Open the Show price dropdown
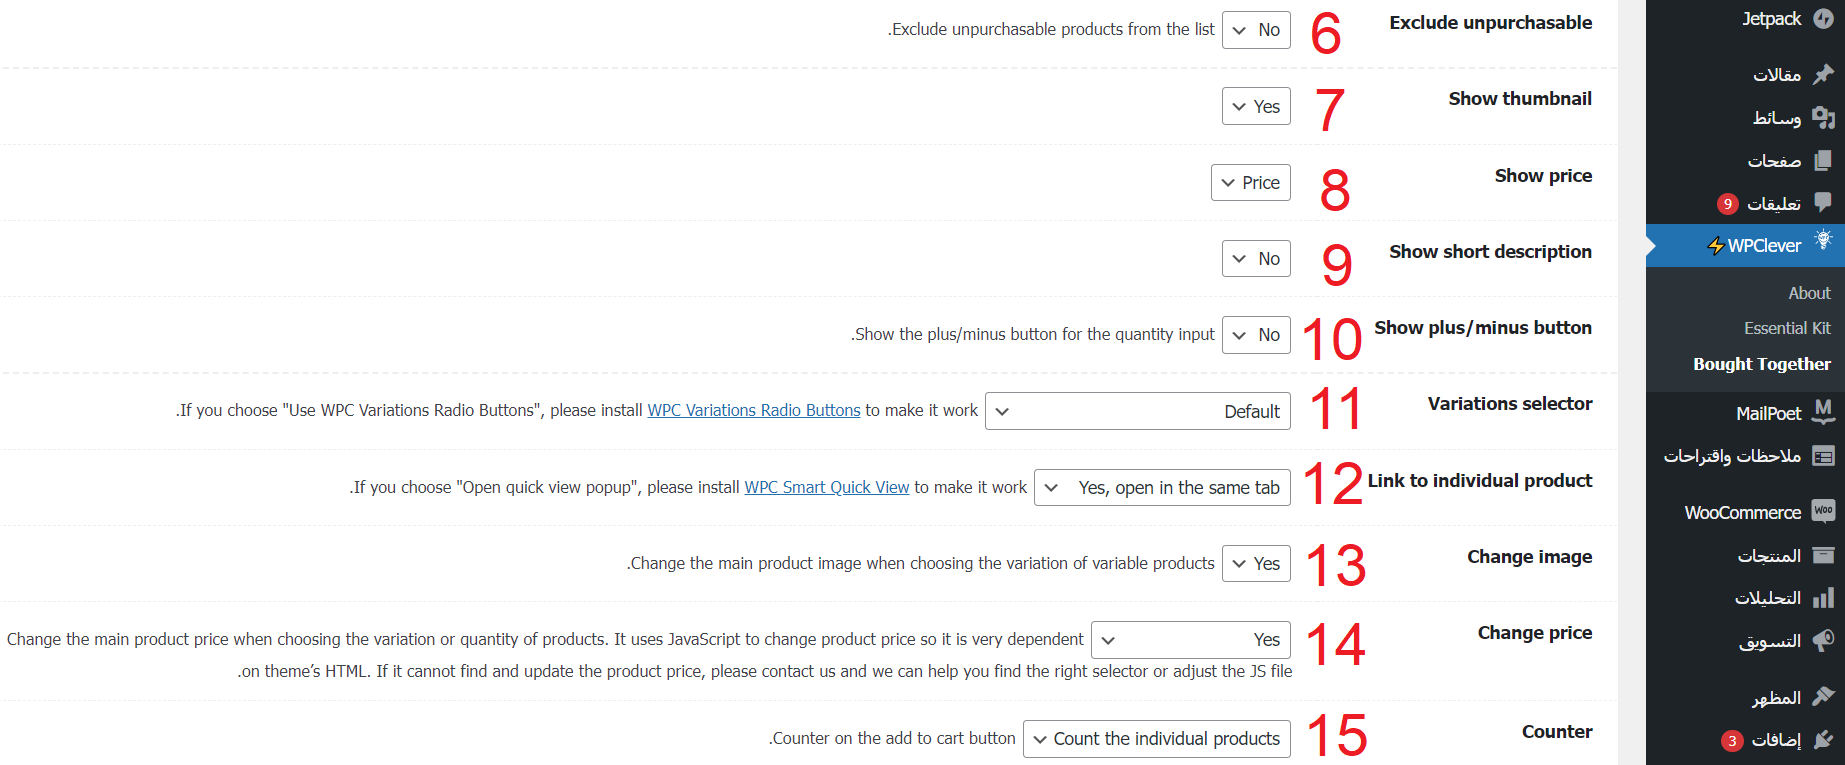The width and height of the screenshot is (1845, 765). click(x=1250, y=183)
